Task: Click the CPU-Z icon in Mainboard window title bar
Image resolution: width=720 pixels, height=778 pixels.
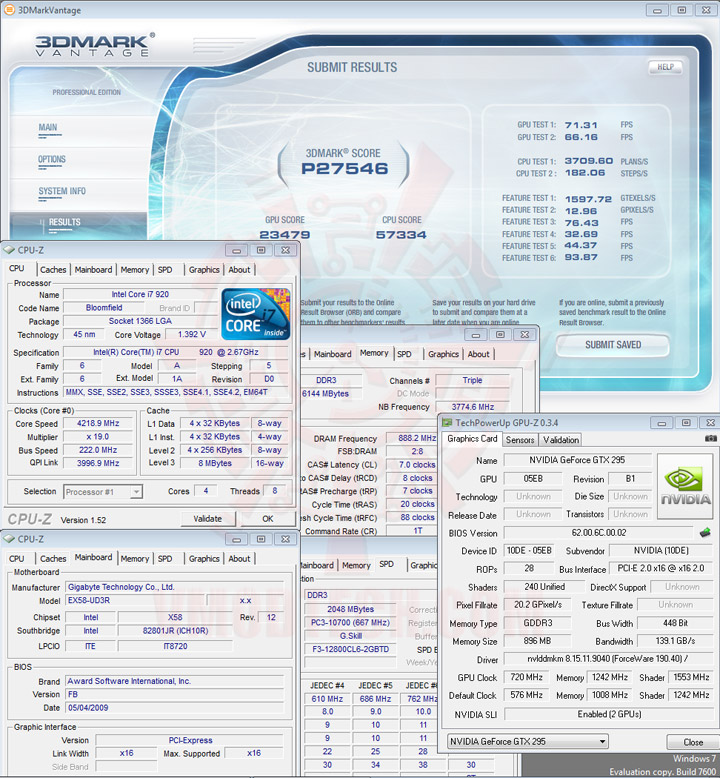Action: [9, 538]
